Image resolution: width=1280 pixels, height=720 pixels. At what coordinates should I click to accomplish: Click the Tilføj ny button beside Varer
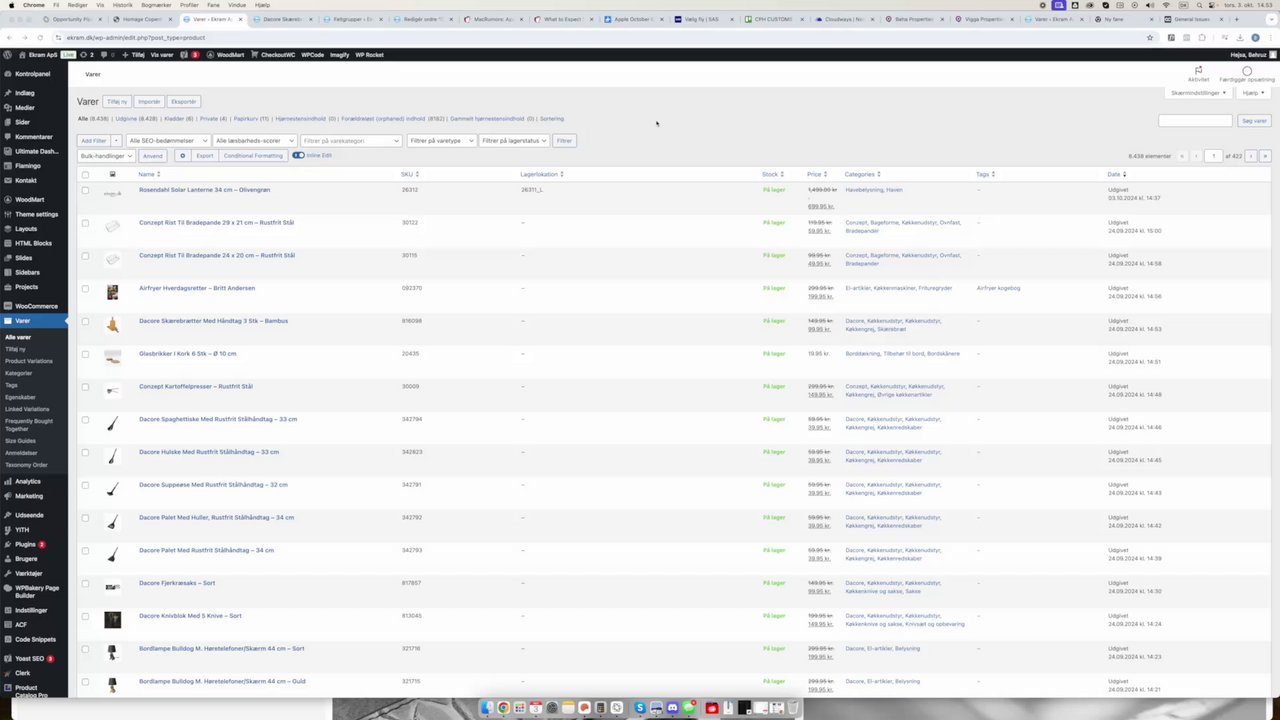pyautogui.click(x=117, y=102)
